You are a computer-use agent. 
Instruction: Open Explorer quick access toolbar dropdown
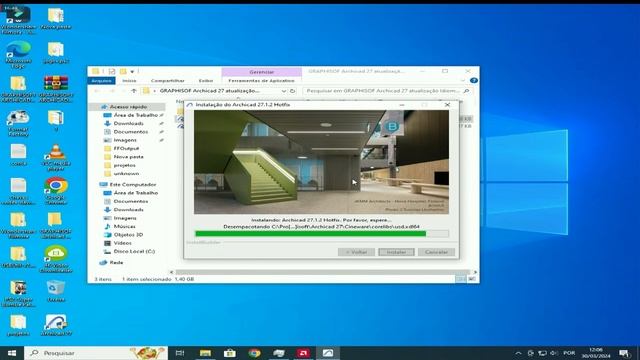click(x=132, y=71)
